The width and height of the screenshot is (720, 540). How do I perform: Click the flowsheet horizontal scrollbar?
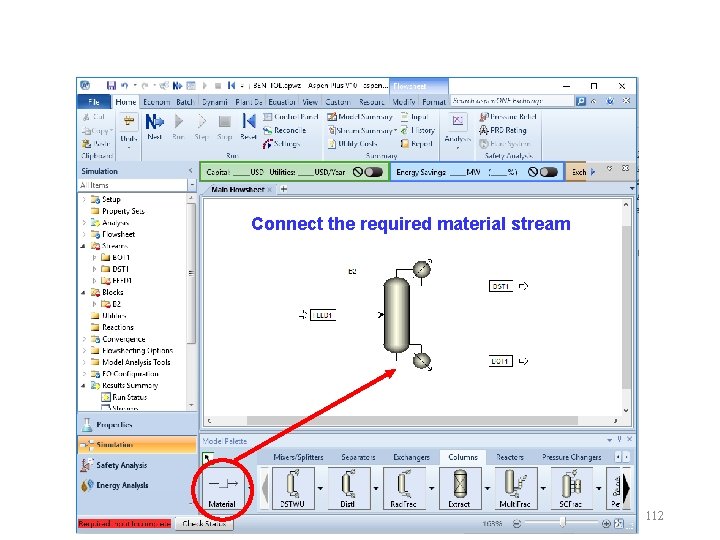[x=412, y=421]
